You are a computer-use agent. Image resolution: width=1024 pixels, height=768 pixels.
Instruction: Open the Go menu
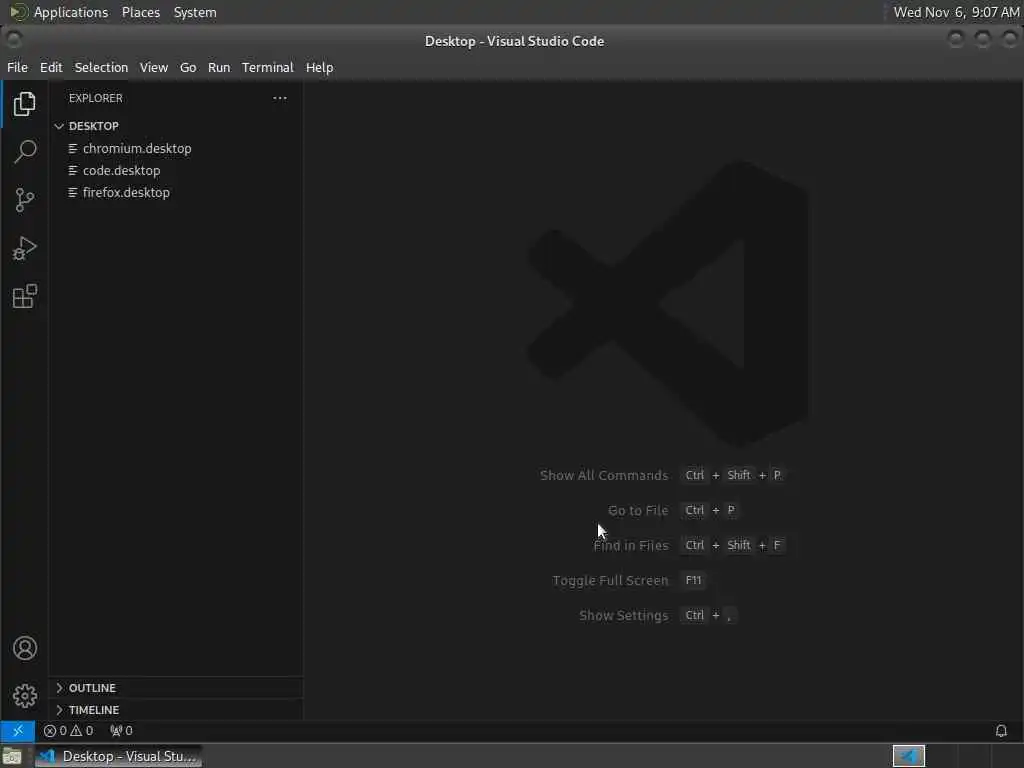click(x=188, y=67)
